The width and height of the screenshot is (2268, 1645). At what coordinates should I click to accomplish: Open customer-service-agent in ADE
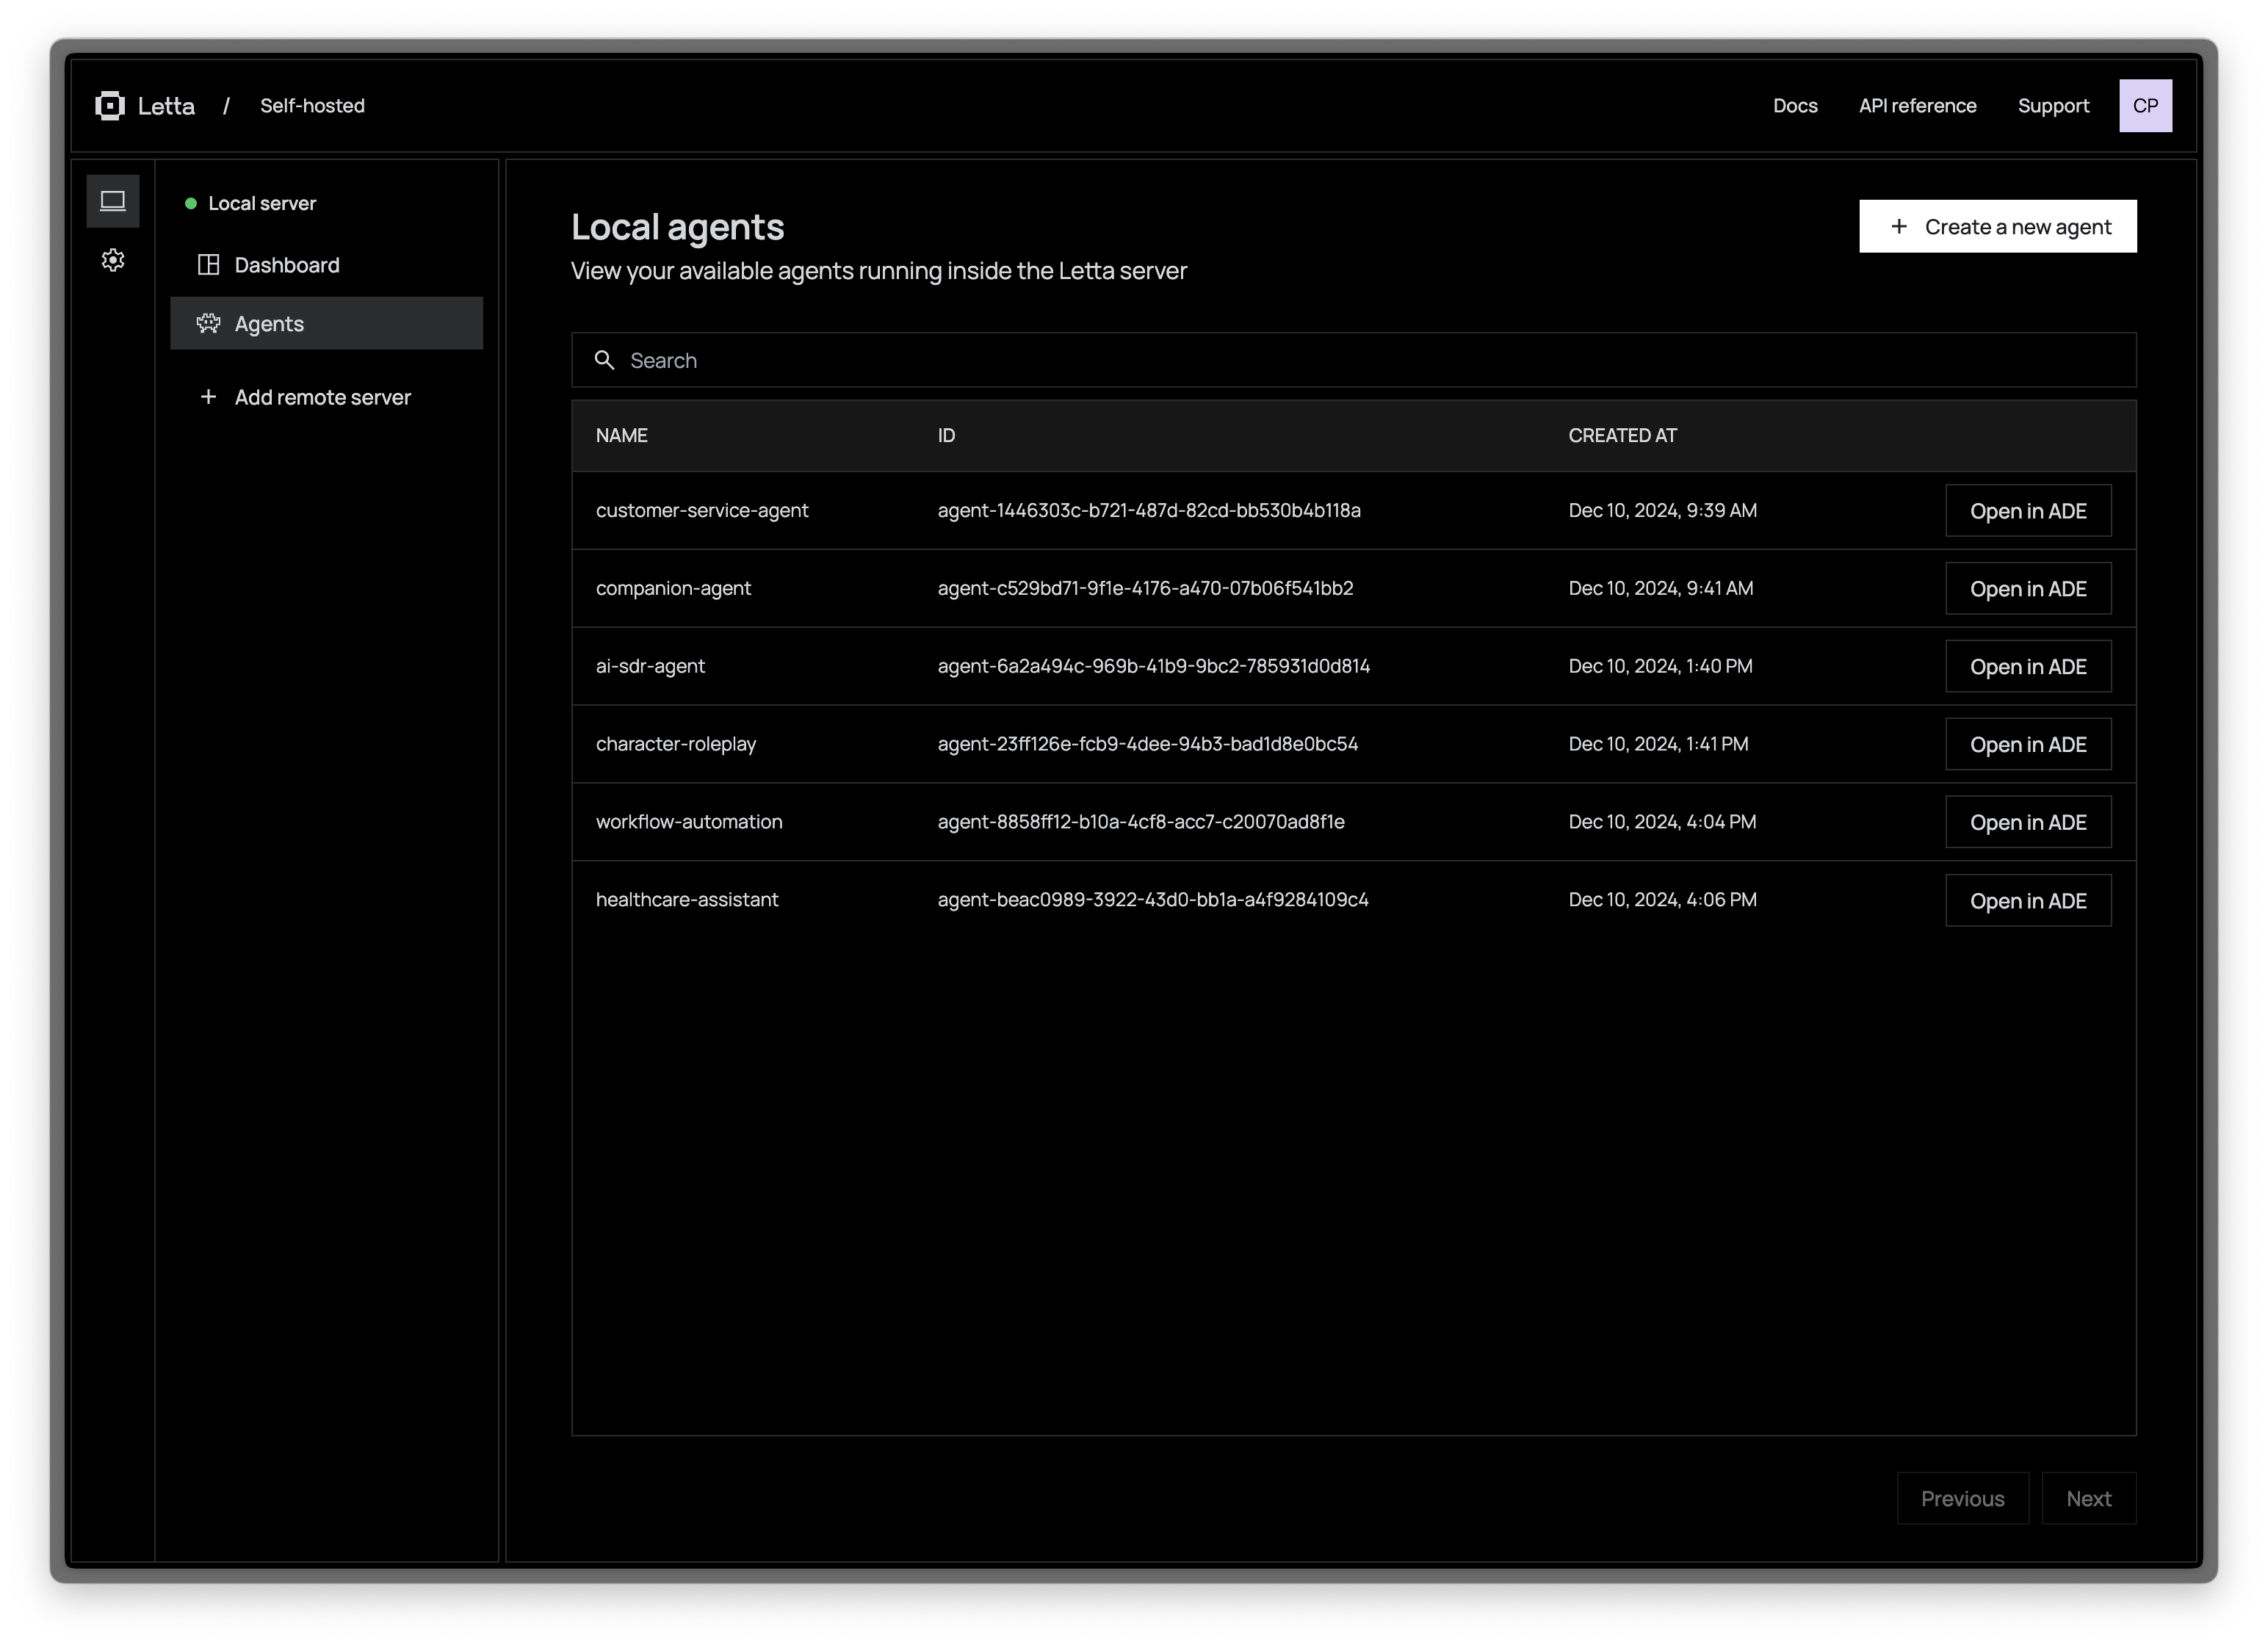[x=2027, y=511]
